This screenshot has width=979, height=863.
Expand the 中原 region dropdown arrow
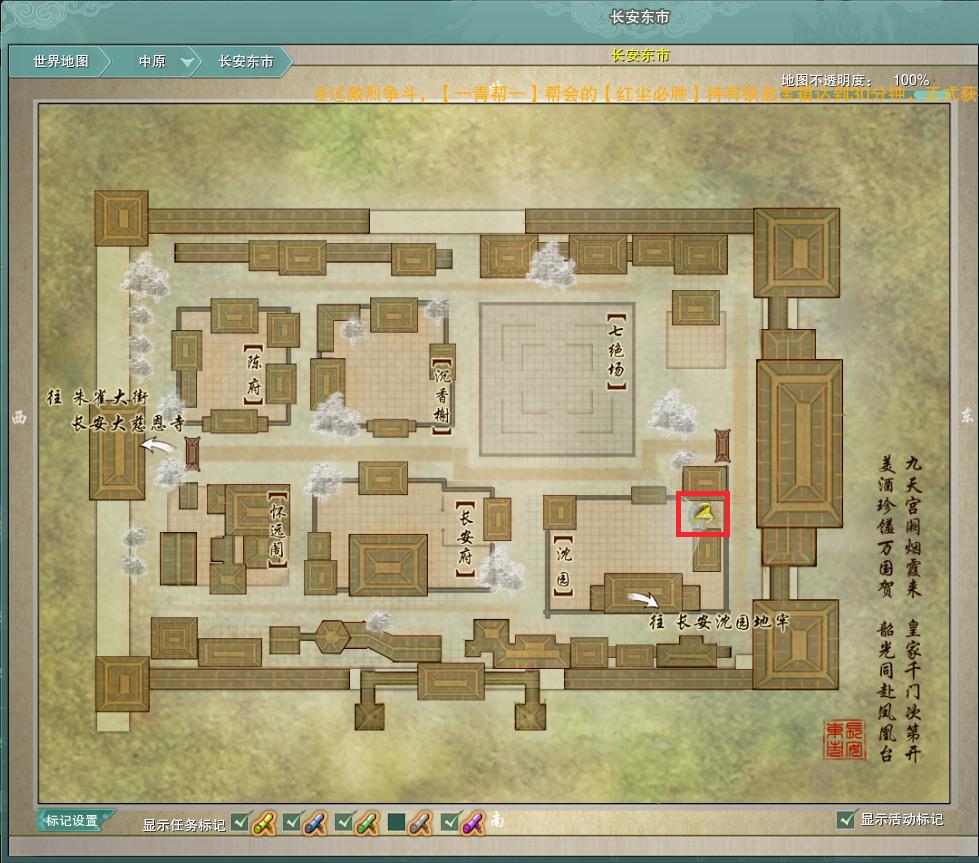(187, 62)
